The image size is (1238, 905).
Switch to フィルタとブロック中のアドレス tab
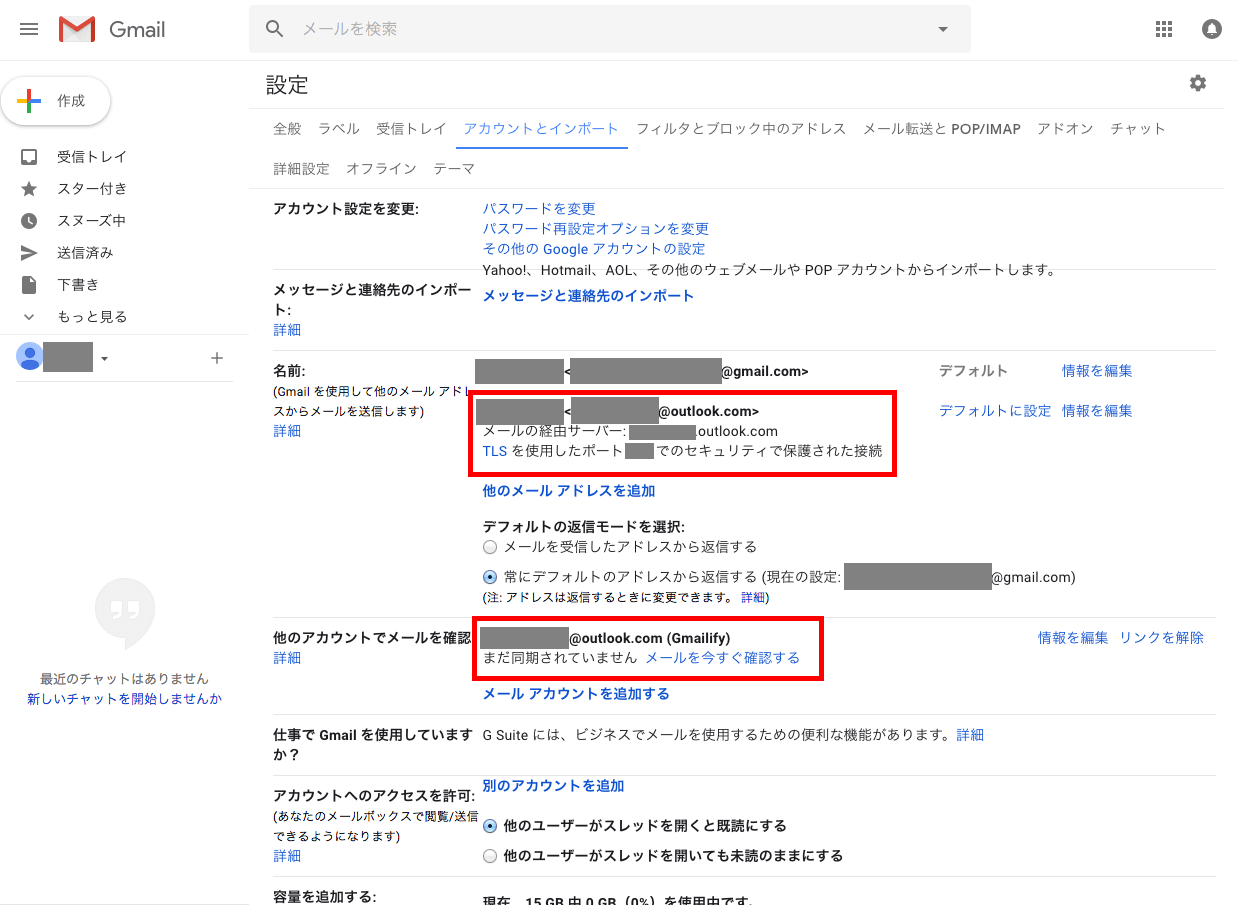click(741, 129)
